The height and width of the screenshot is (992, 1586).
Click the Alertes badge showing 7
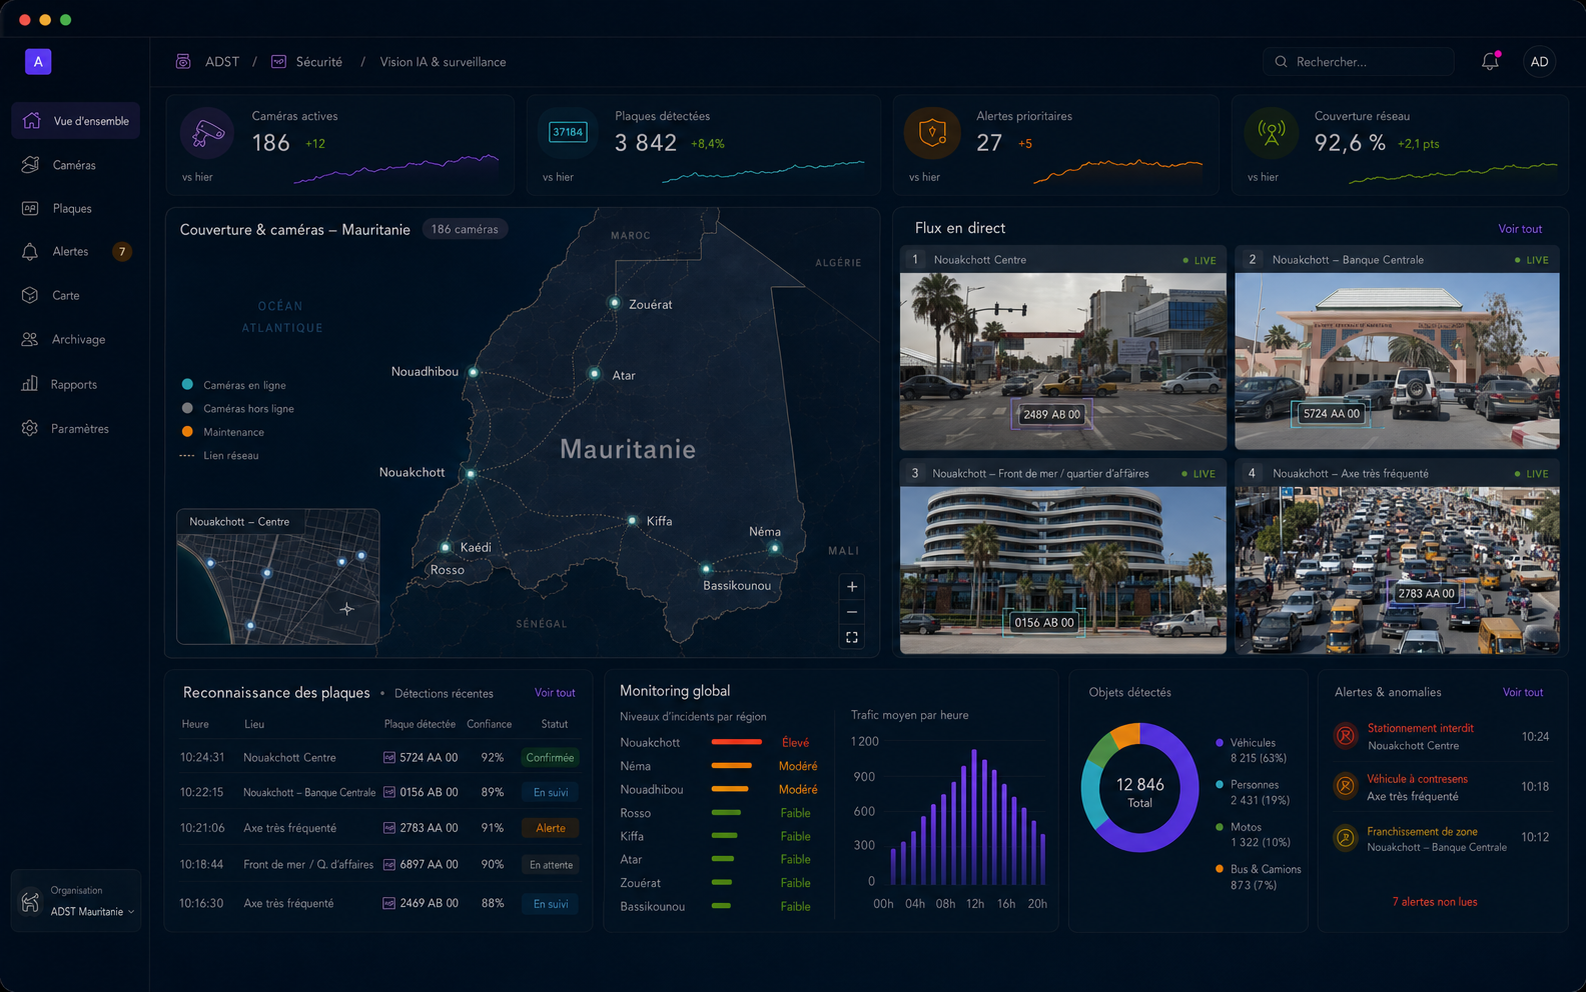[122, 251]
